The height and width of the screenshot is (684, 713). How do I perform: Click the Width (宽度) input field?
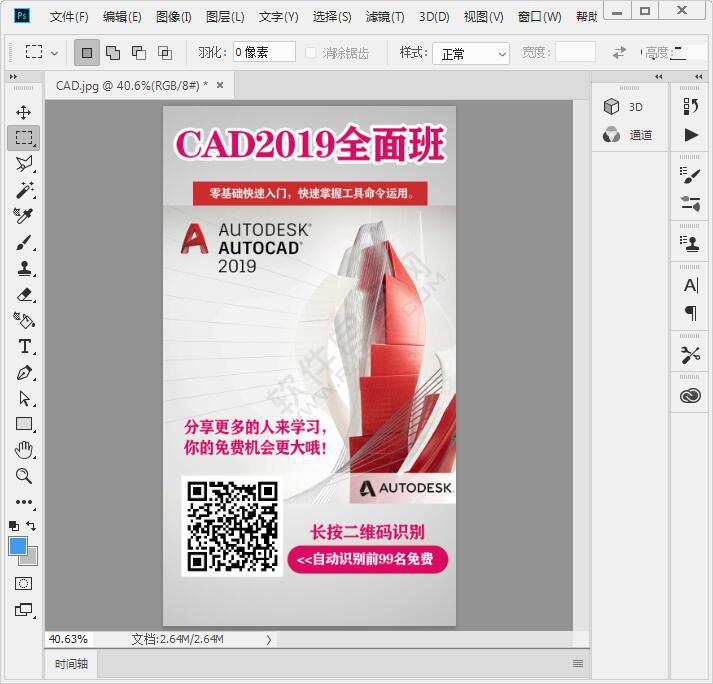[x=575, y=52]
